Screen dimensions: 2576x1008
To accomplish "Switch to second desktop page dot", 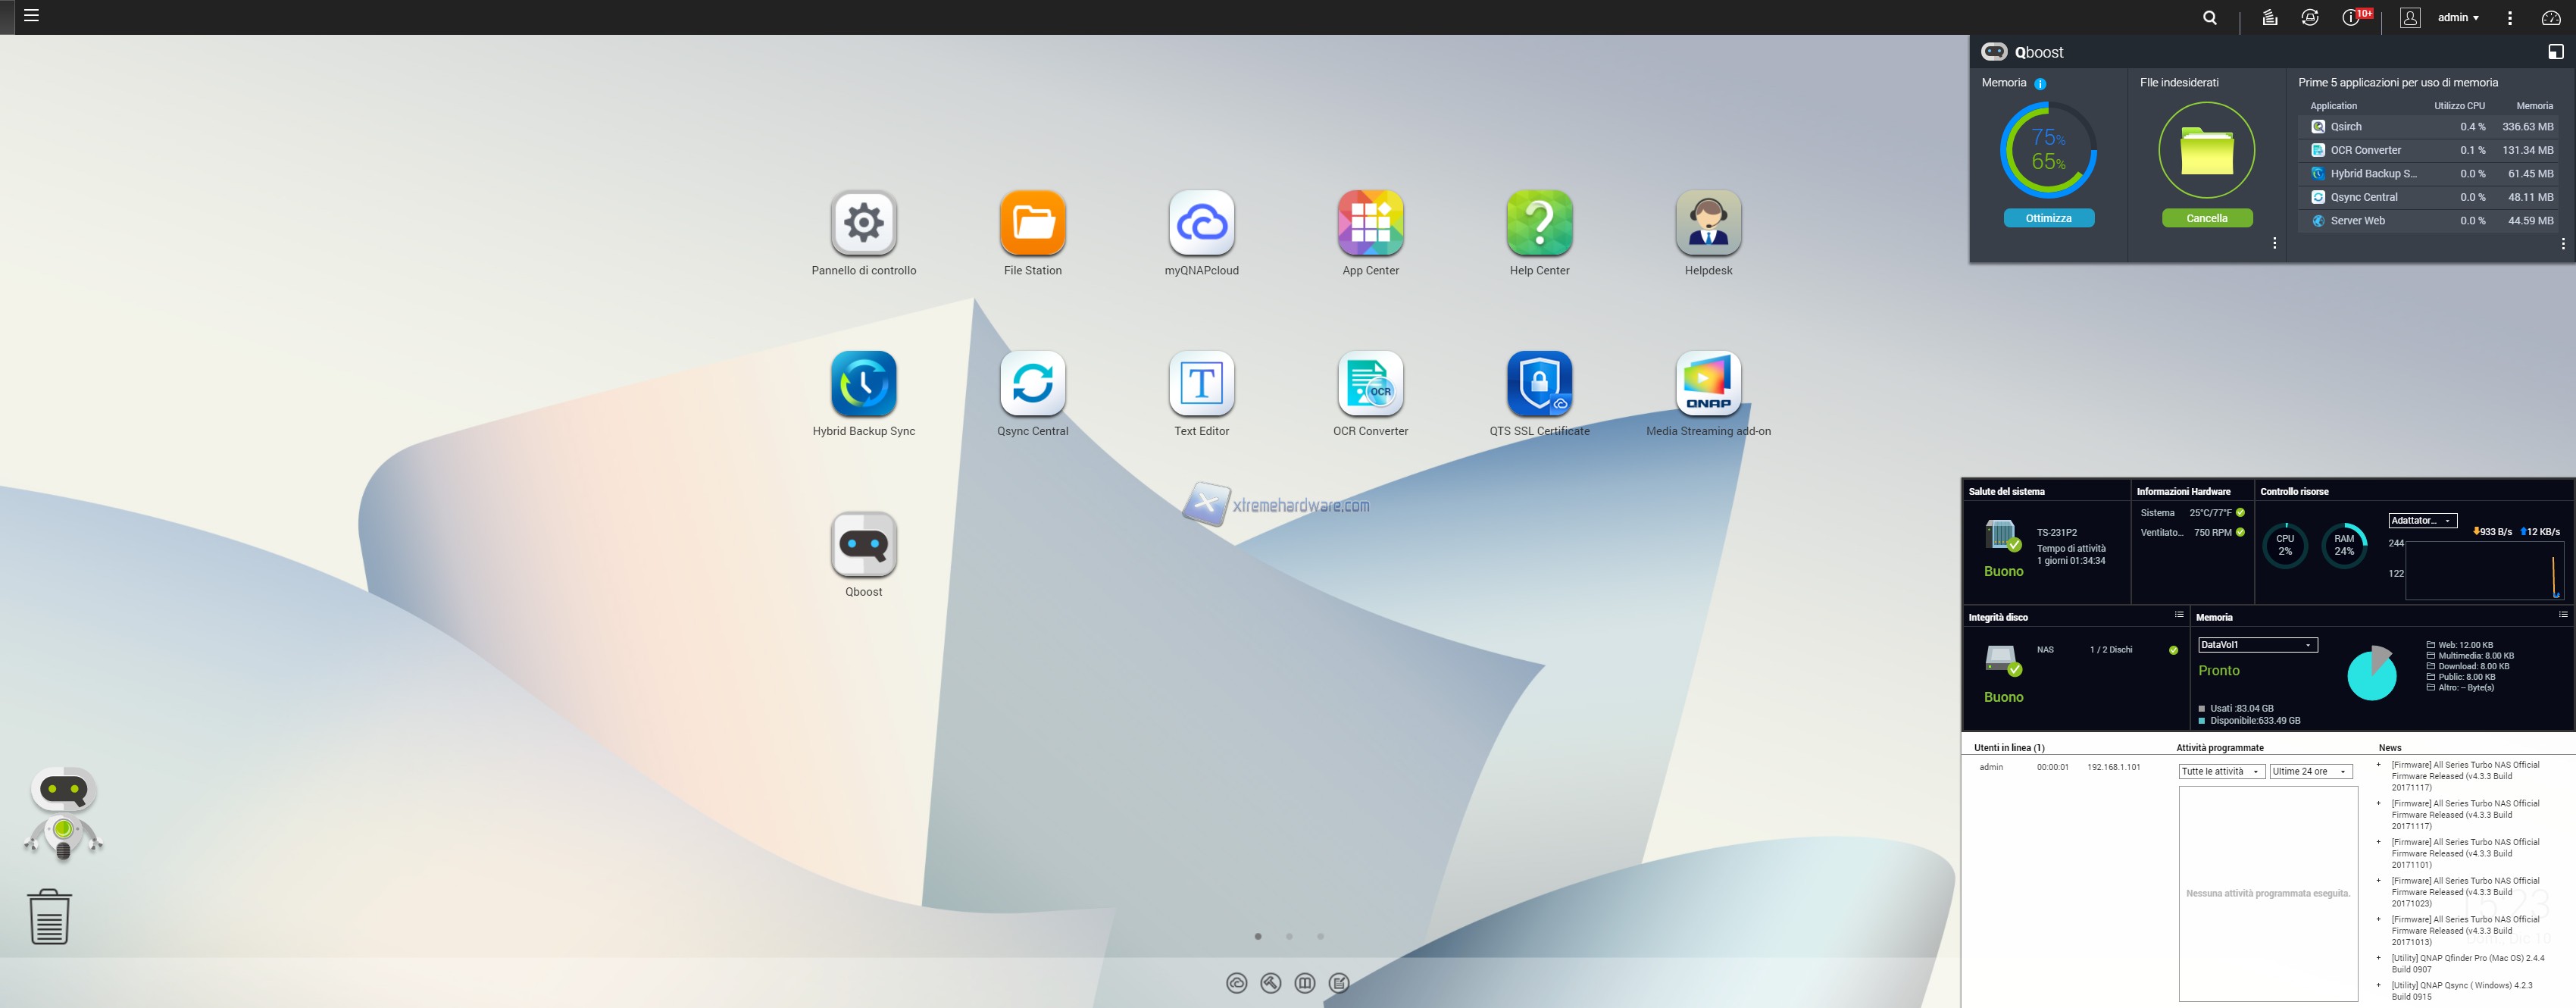I will [1289, 937].
